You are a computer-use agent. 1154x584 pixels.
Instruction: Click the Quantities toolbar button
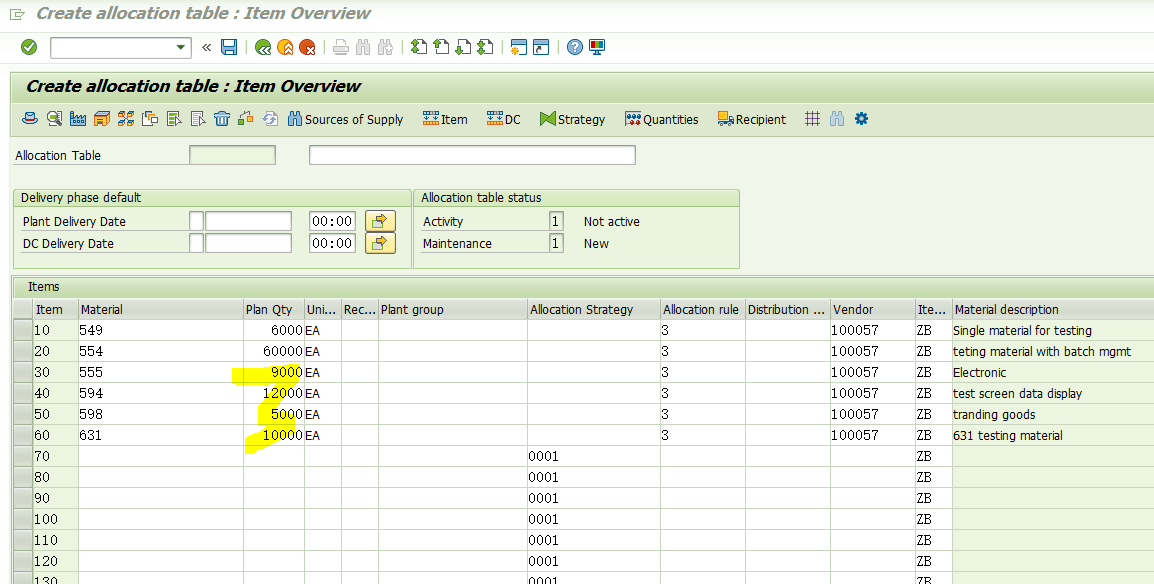661,119
